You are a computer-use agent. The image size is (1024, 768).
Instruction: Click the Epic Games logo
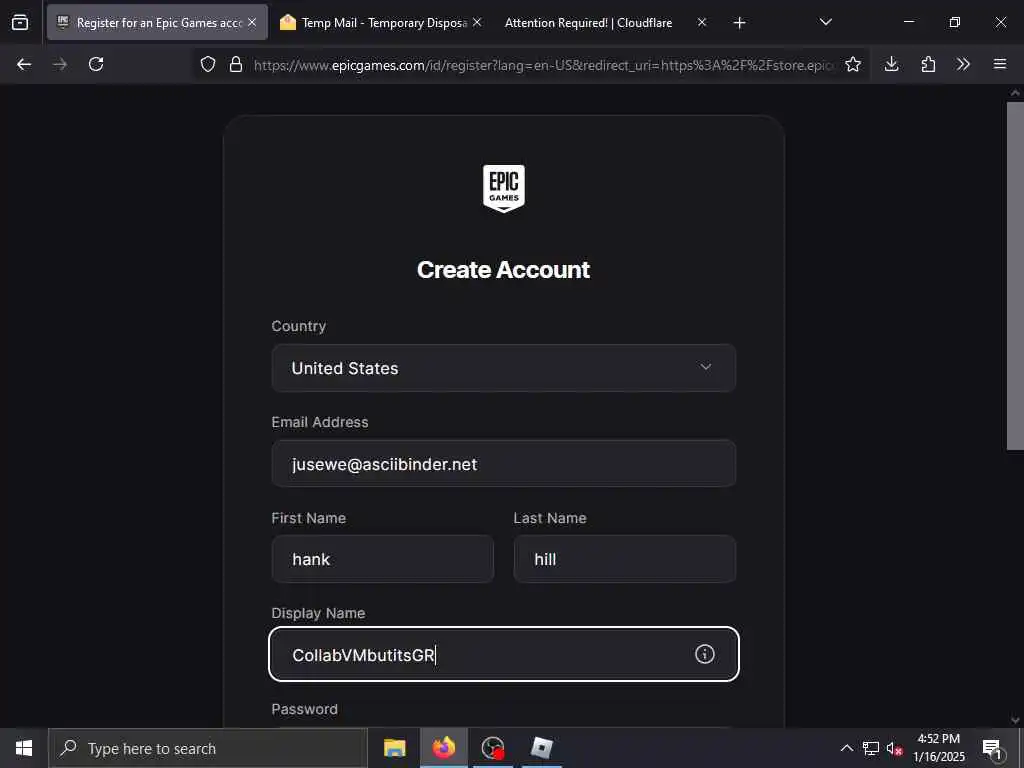click(504, 189)
